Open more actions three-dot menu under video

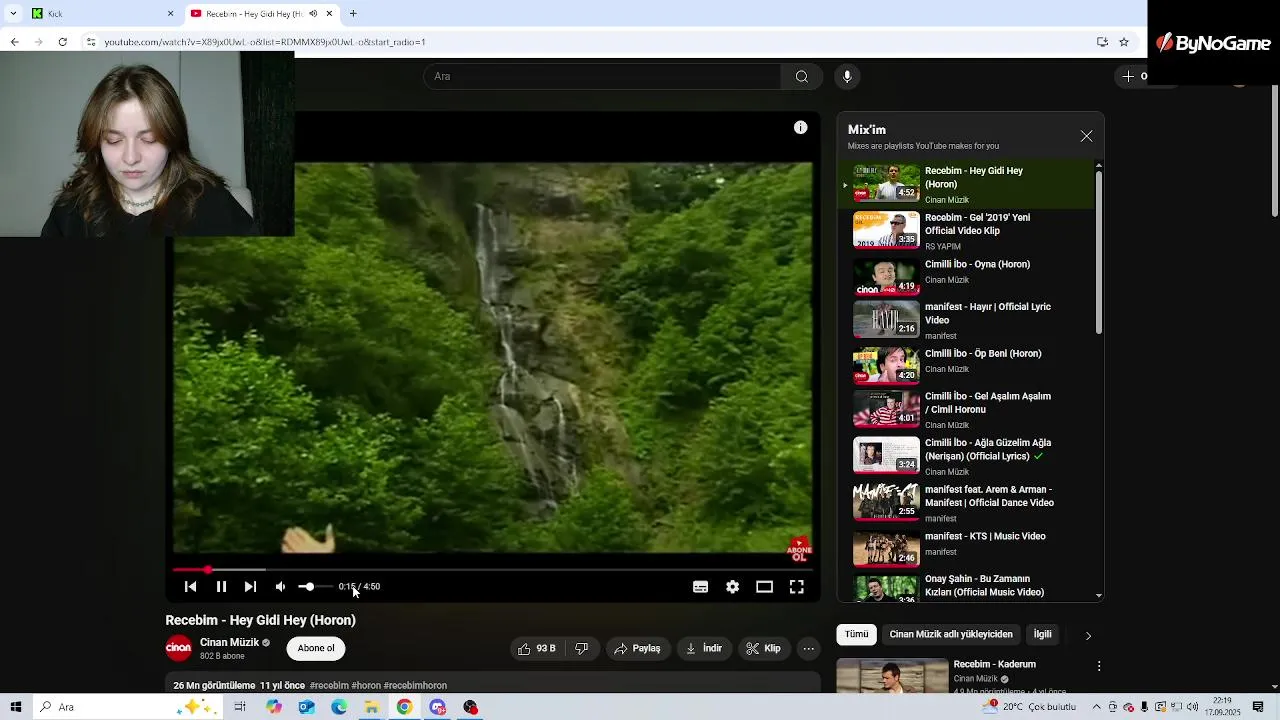tap(809, 649)
